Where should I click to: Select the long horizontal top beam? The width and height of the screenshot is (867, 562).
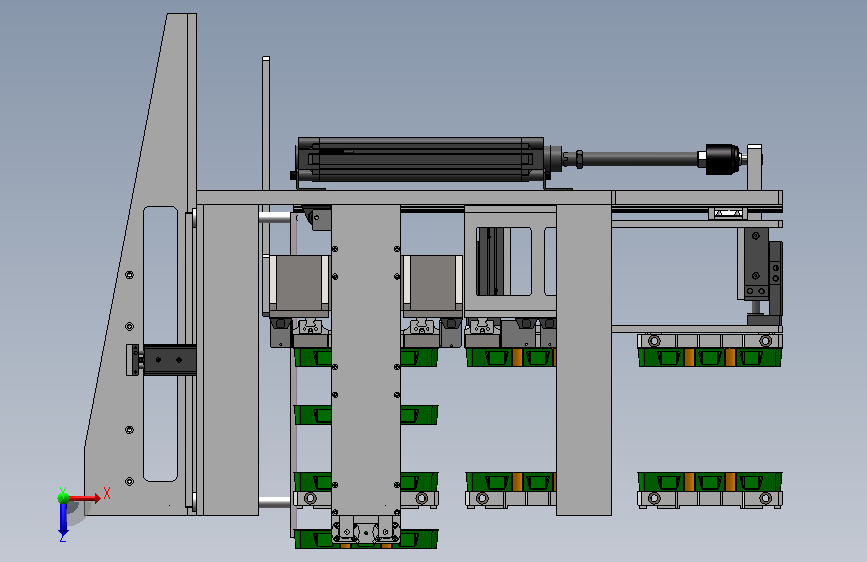tap(489, 198)
